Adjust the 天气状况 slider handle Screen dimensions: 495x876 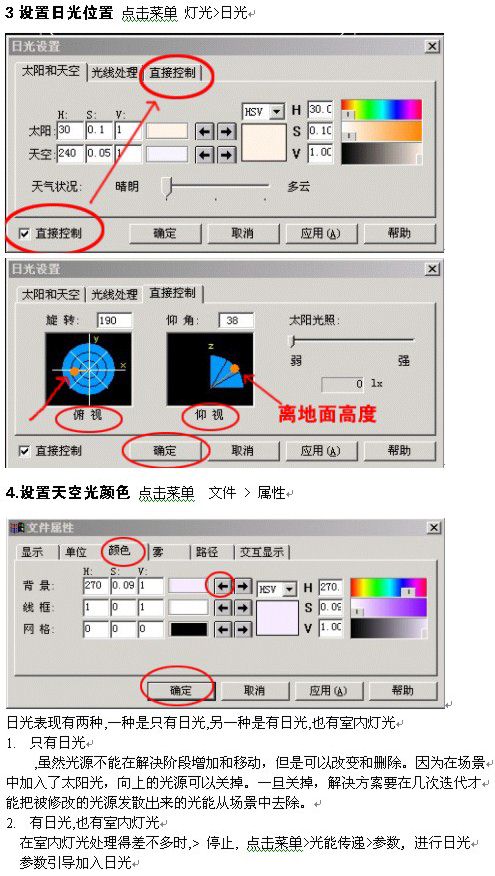[166, 188]
